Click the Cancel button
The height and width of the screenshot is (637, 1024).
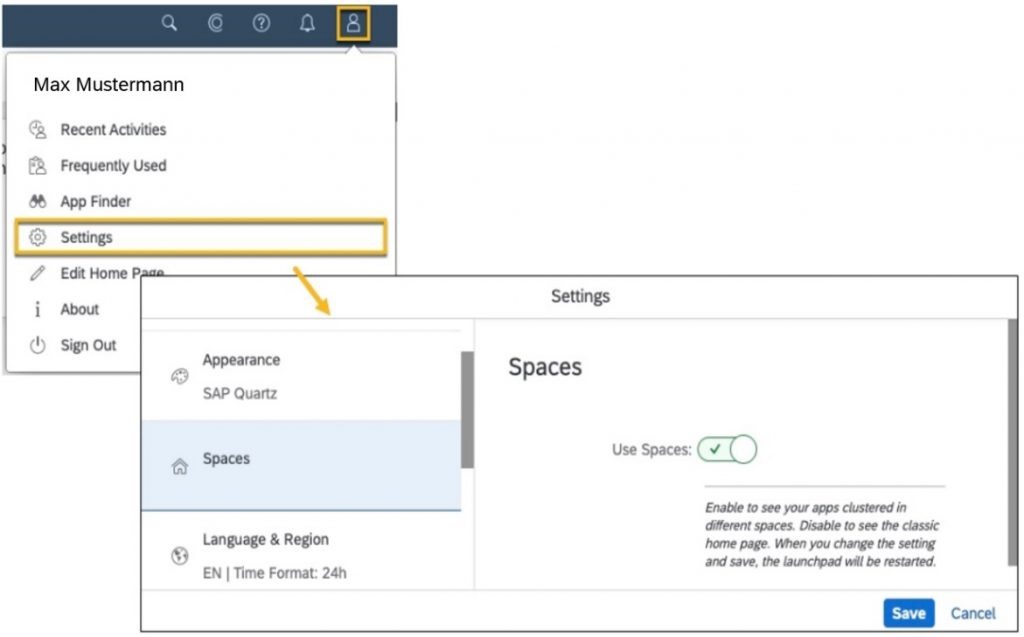(x=973, y=613)
